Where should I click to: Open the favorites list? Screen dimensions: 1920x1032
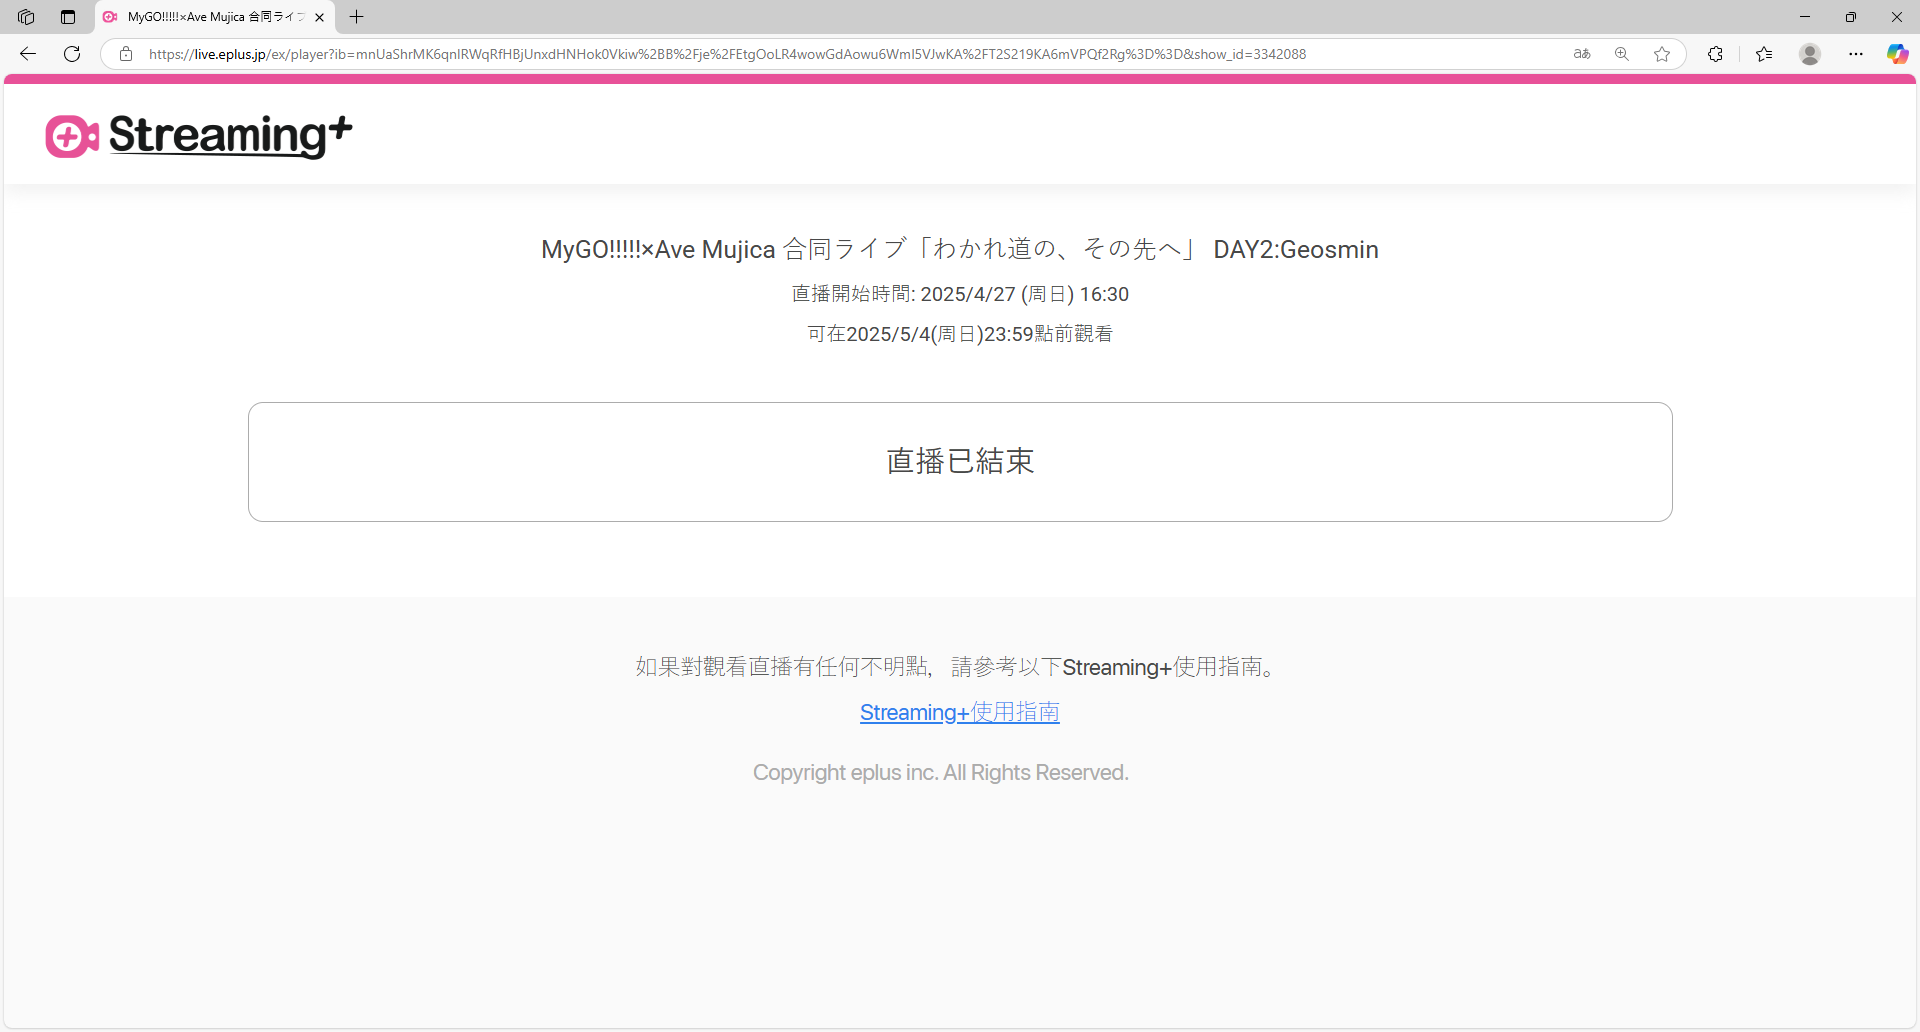[x=1764, y=54]
